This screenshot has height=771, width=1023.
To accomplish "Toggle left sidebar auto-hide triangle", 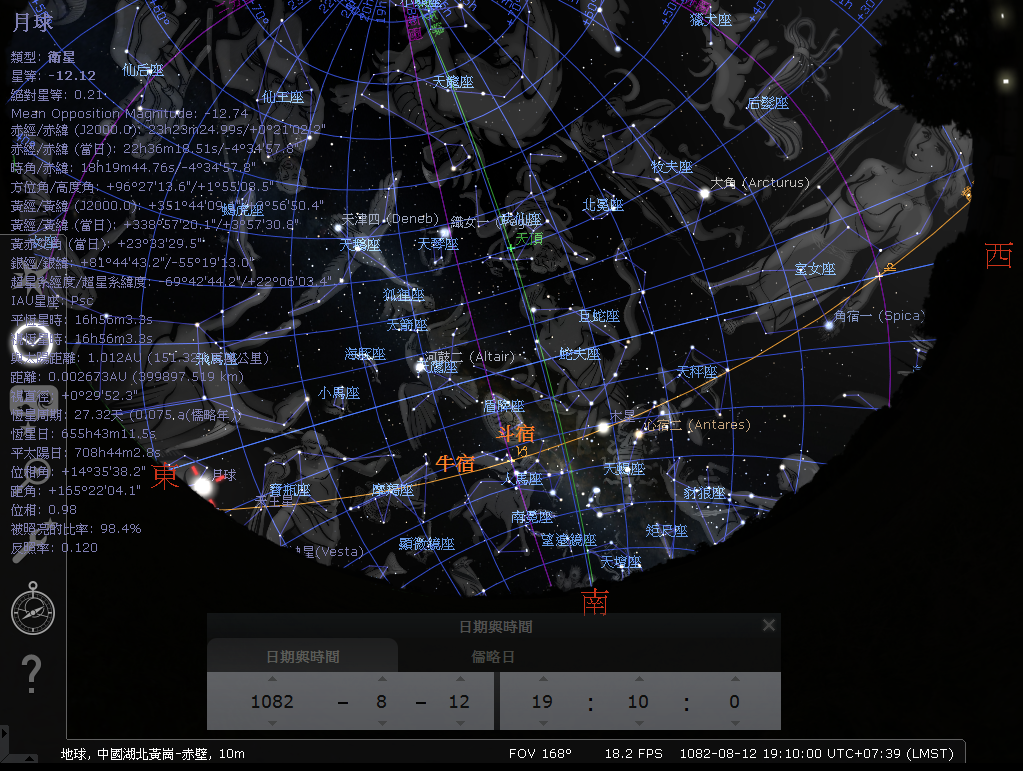I will [x=4, y=733].
